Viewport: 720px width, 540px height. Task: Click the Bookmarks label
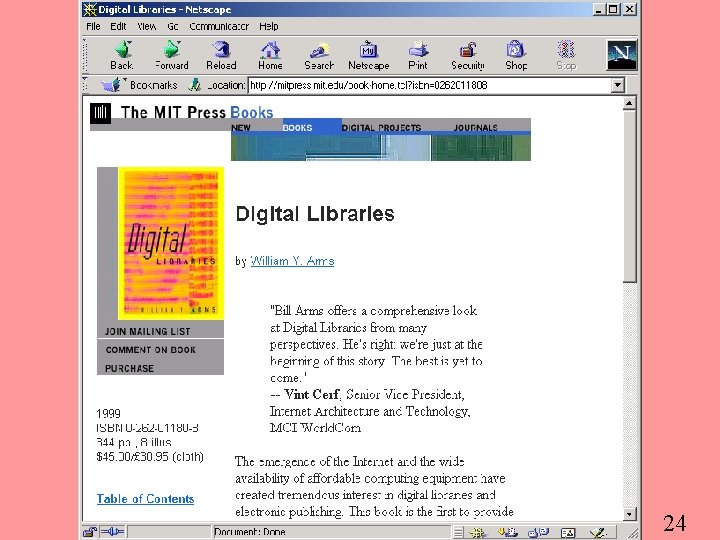pyautogui.click(x=153, y=85)
